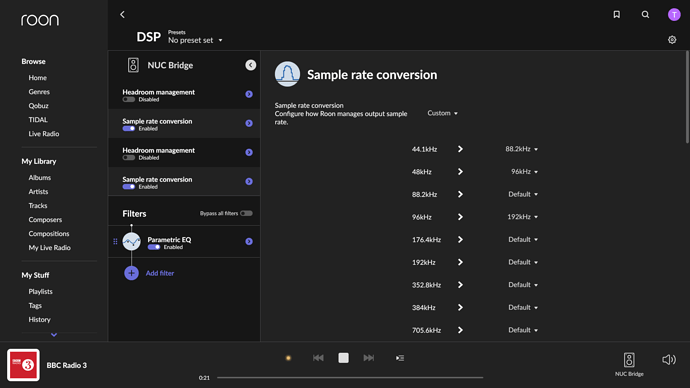Open 705.6kHz output Default dropdown
690x388 pixels.
point(523,330)
